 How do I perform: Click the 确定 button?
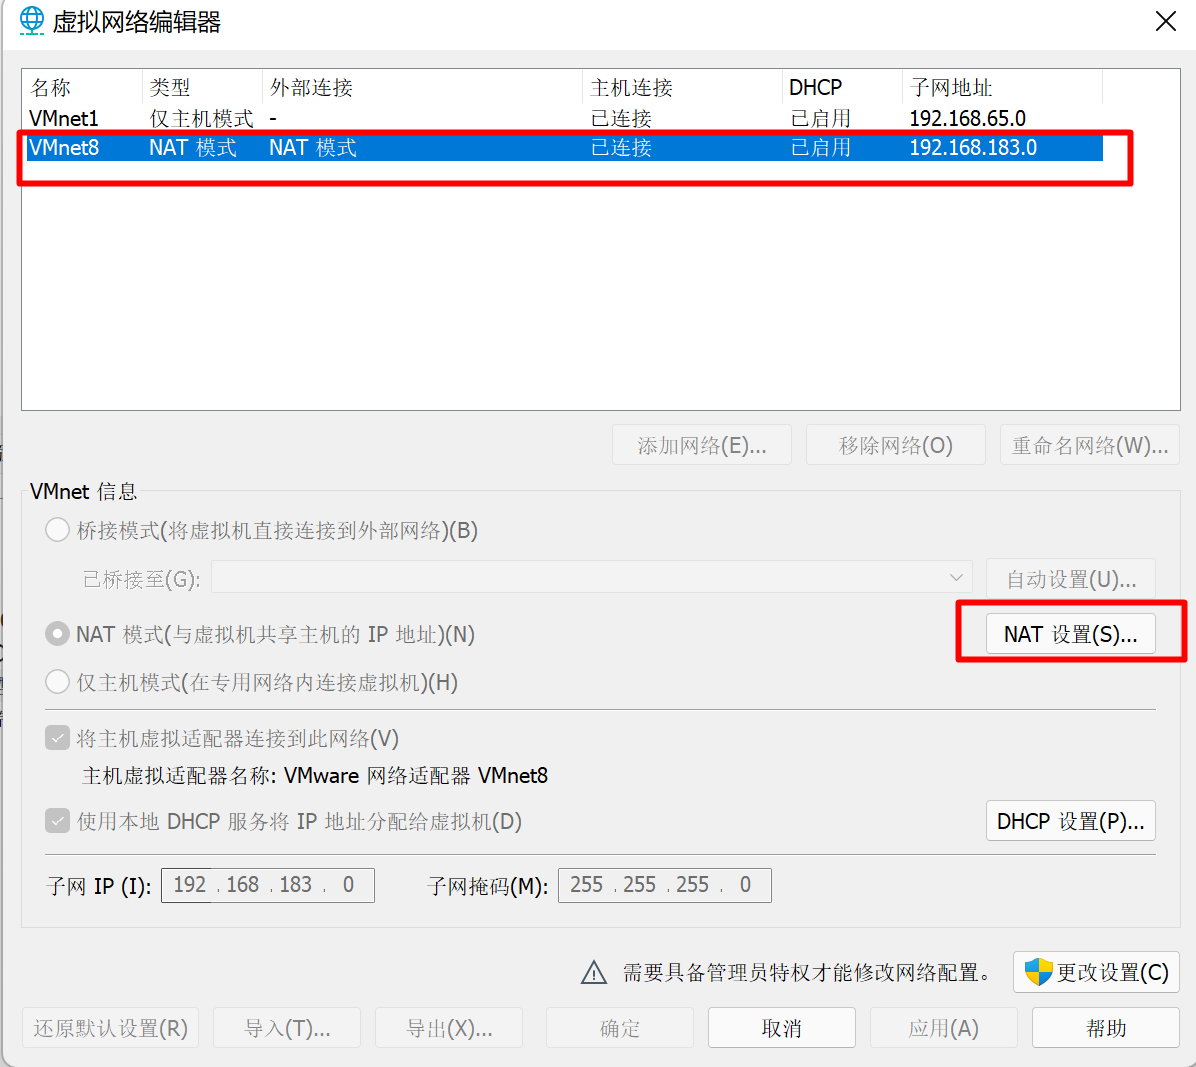click(x=619, y=1028)
